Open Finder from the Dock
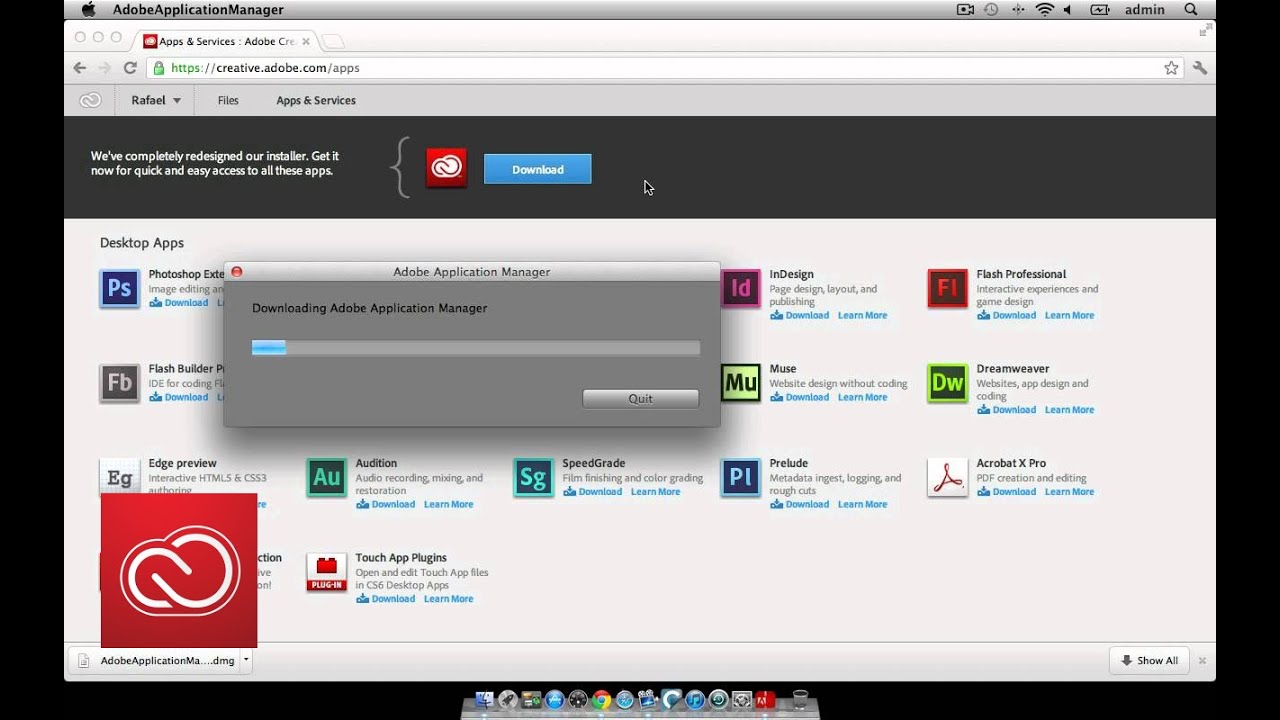This screenshot has height=720, width=1280. coord(485,700)
